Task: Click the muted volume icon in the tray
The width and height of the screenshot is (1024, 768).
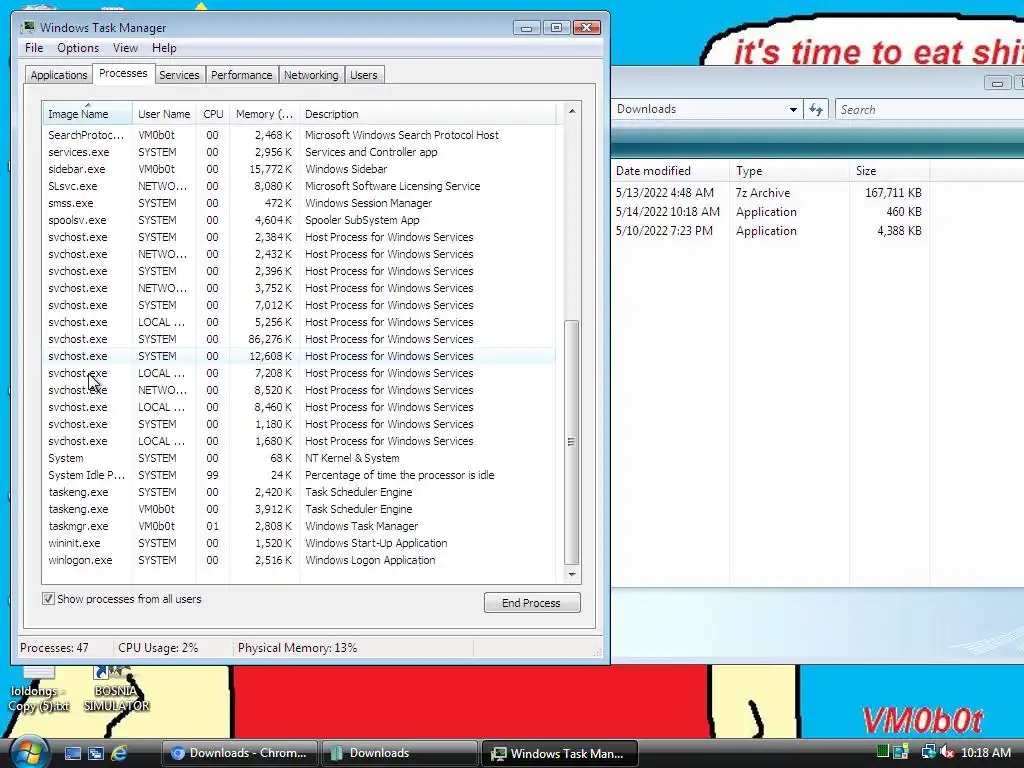Action: tap(946, 752)
